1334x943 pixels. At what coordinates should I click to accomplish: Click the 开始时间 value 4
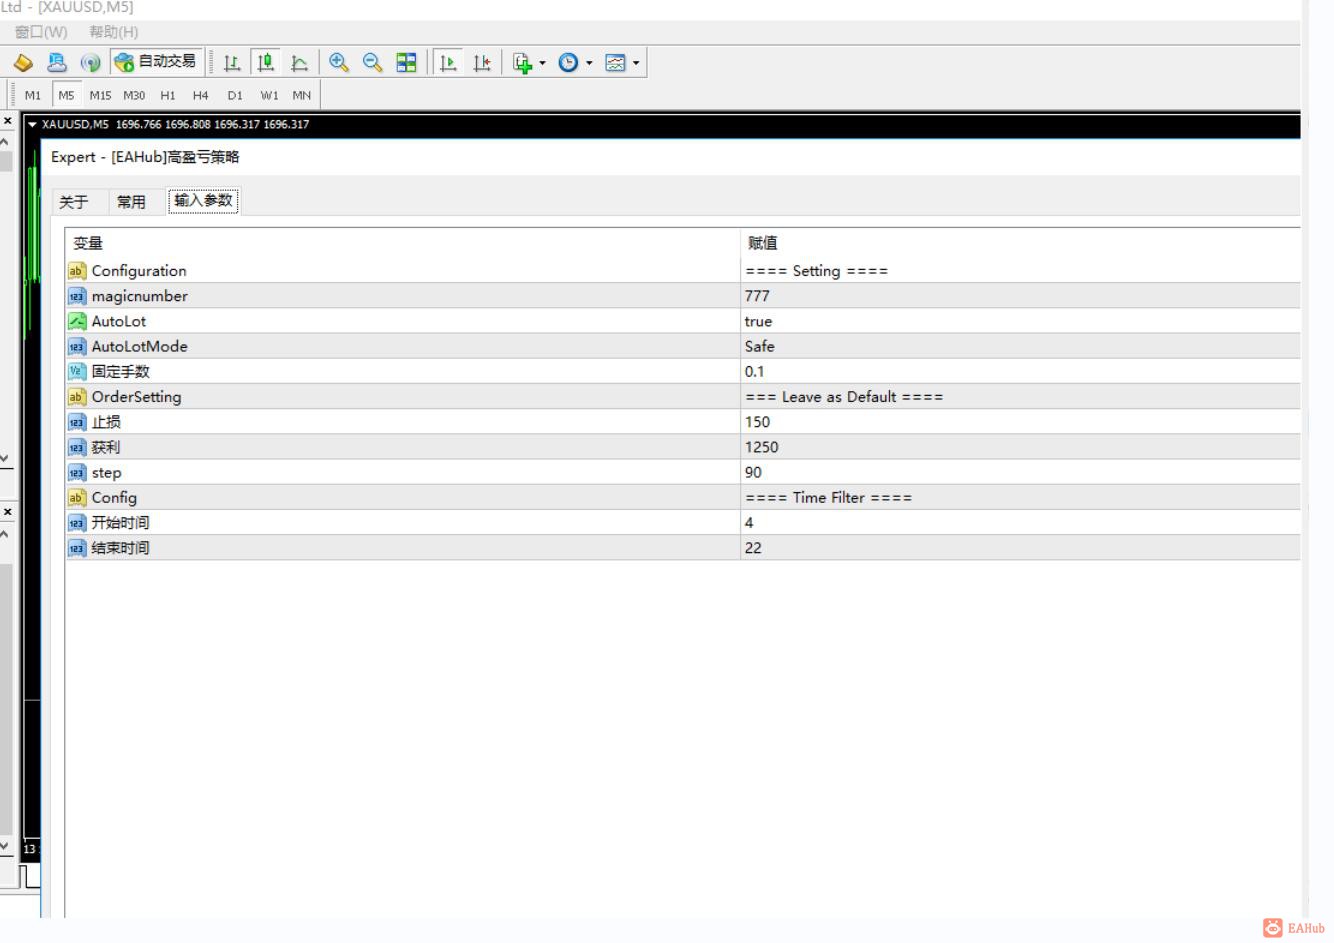(x=749, y=522)
